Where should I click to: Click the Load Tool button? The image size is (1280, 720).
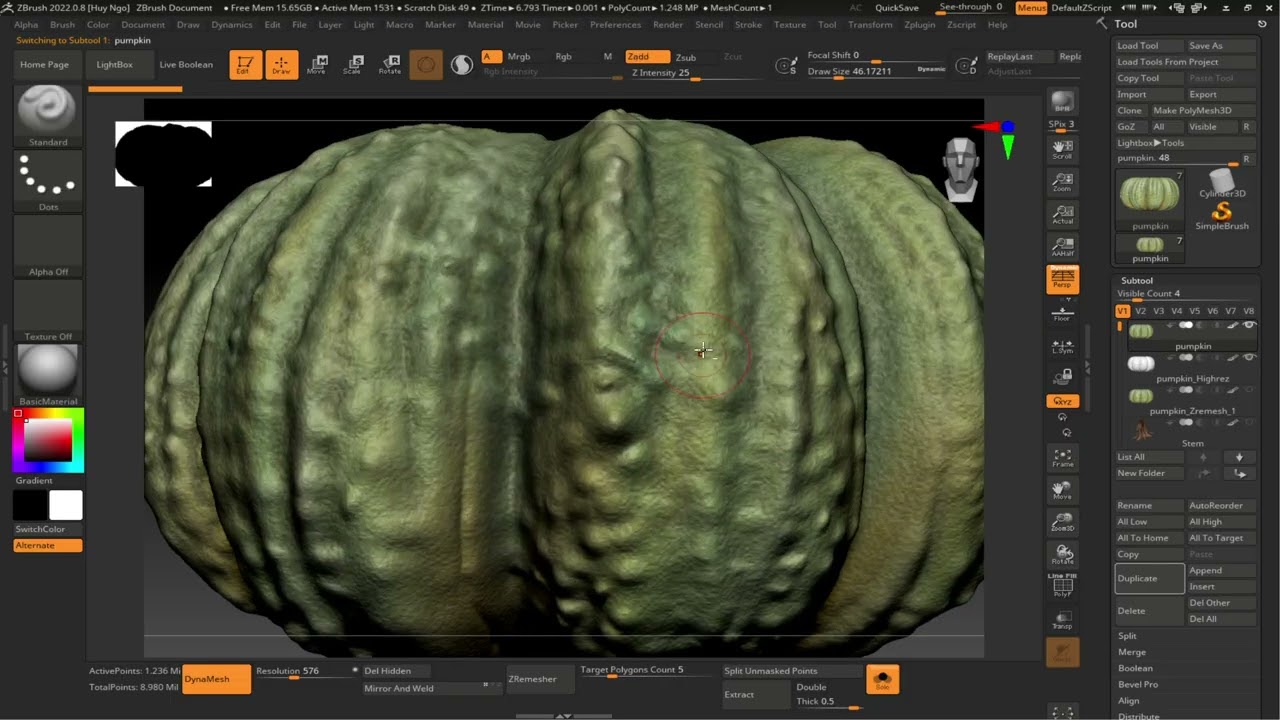click(x=1149, y=46)
